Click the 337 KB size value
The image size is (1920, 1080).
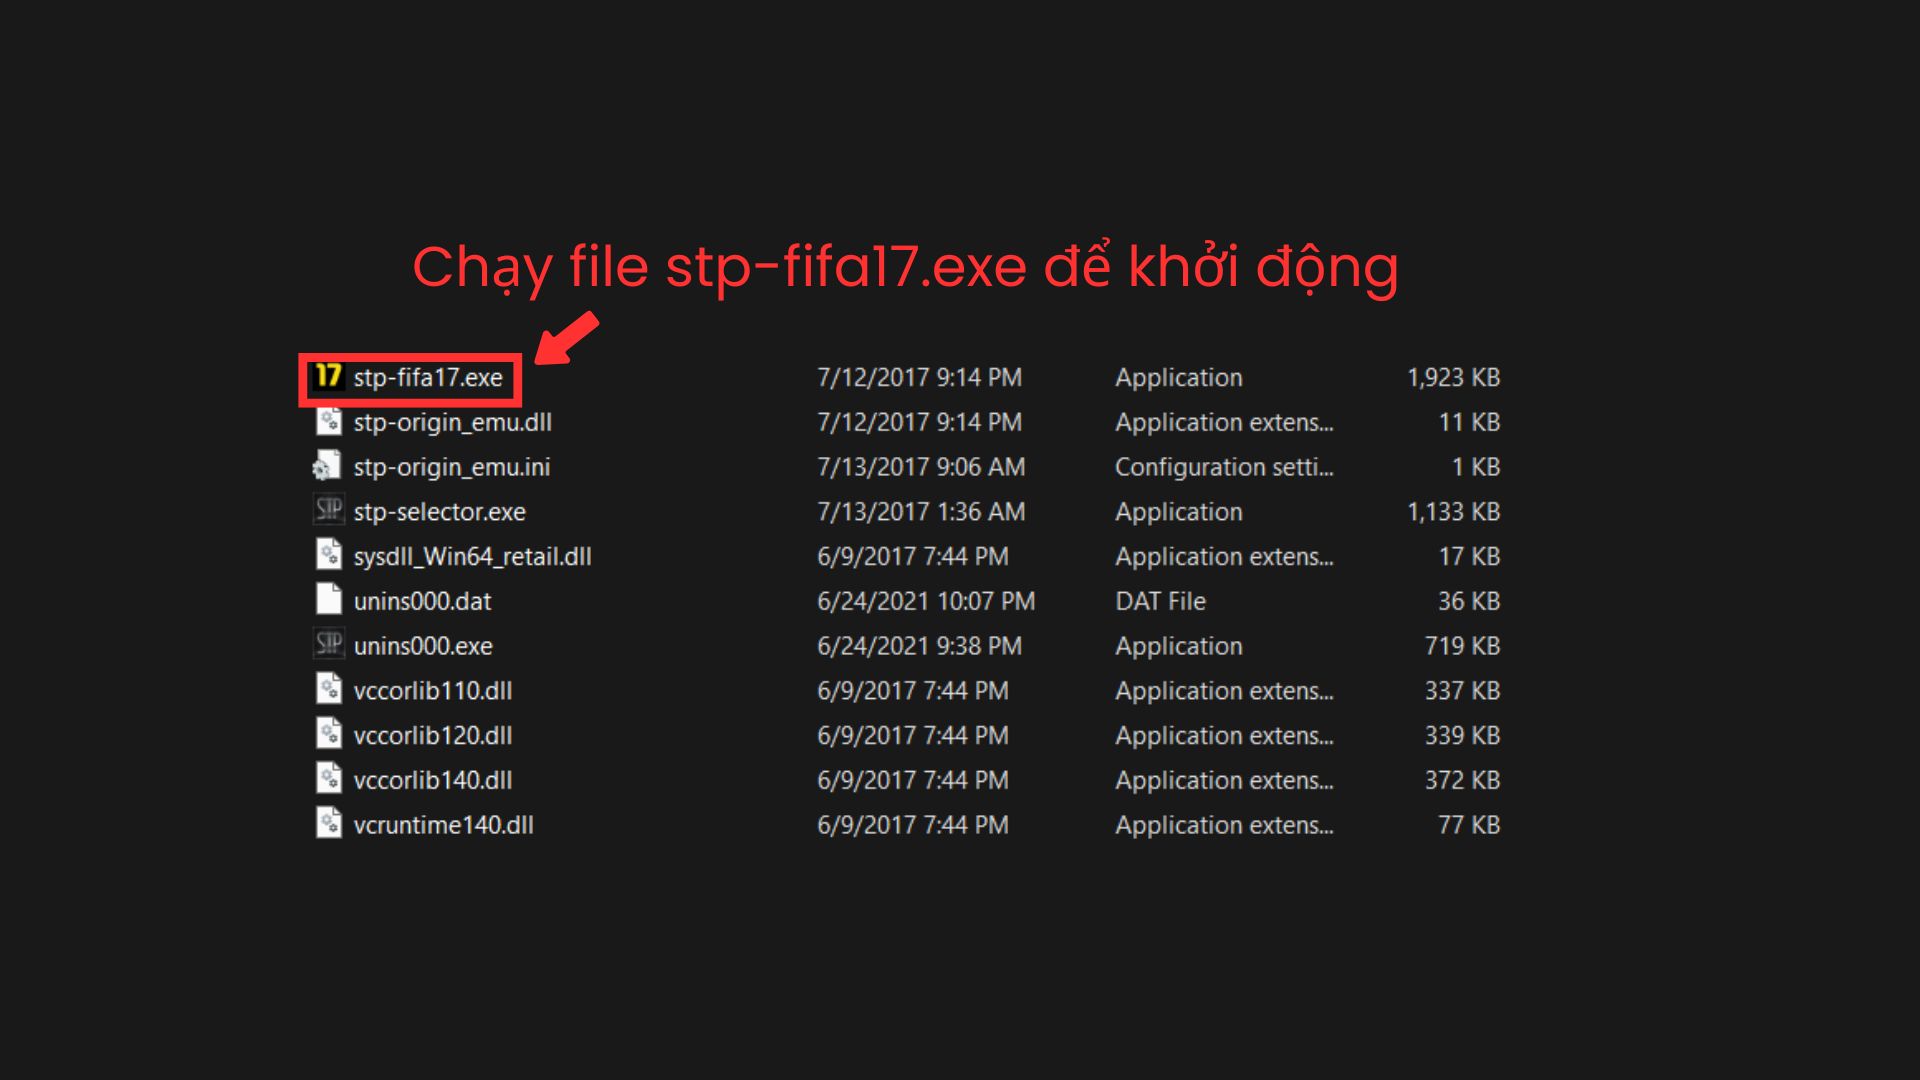click(1463, 691)
